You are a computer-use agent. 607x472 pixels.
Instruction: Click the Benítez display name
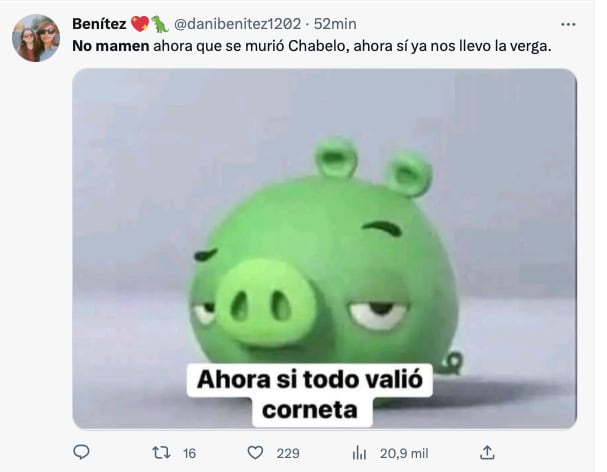99,24
